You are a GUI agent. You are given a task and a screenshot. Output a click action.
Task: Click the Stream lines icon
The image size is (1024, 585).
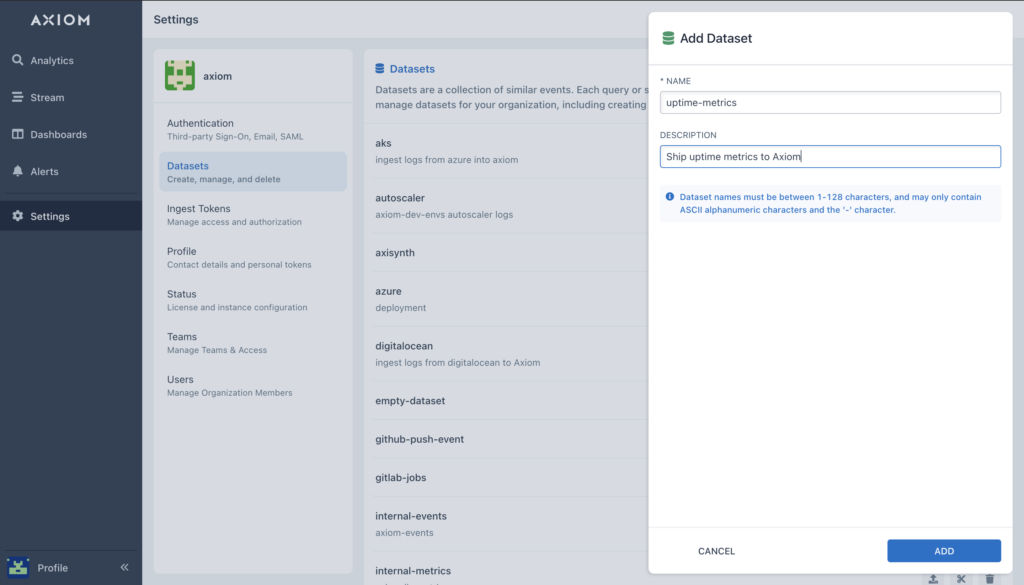(x=18, y=97)
